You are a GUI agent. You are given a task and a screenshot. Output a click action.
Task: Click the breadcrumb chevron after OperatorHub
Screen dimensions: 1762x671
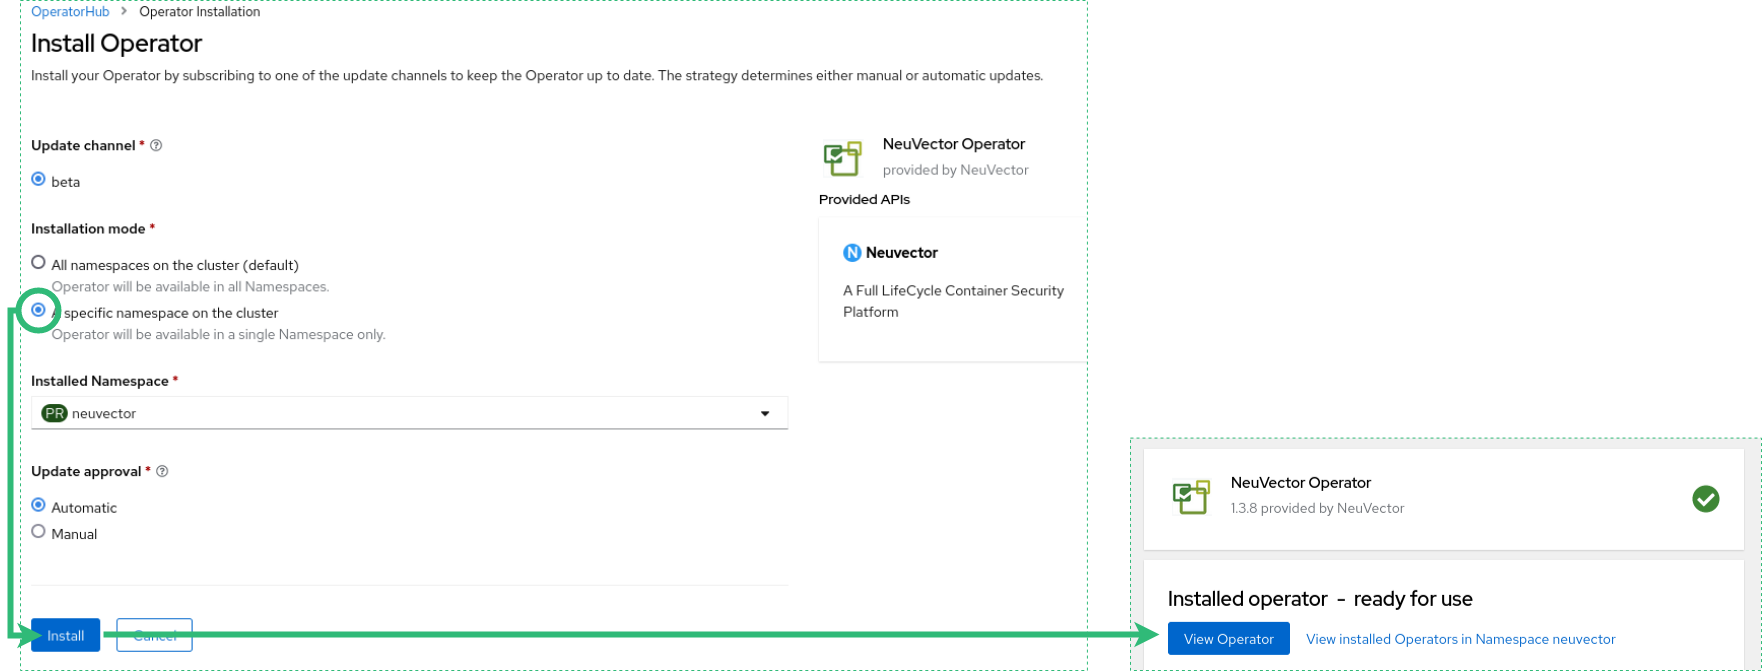124,12
